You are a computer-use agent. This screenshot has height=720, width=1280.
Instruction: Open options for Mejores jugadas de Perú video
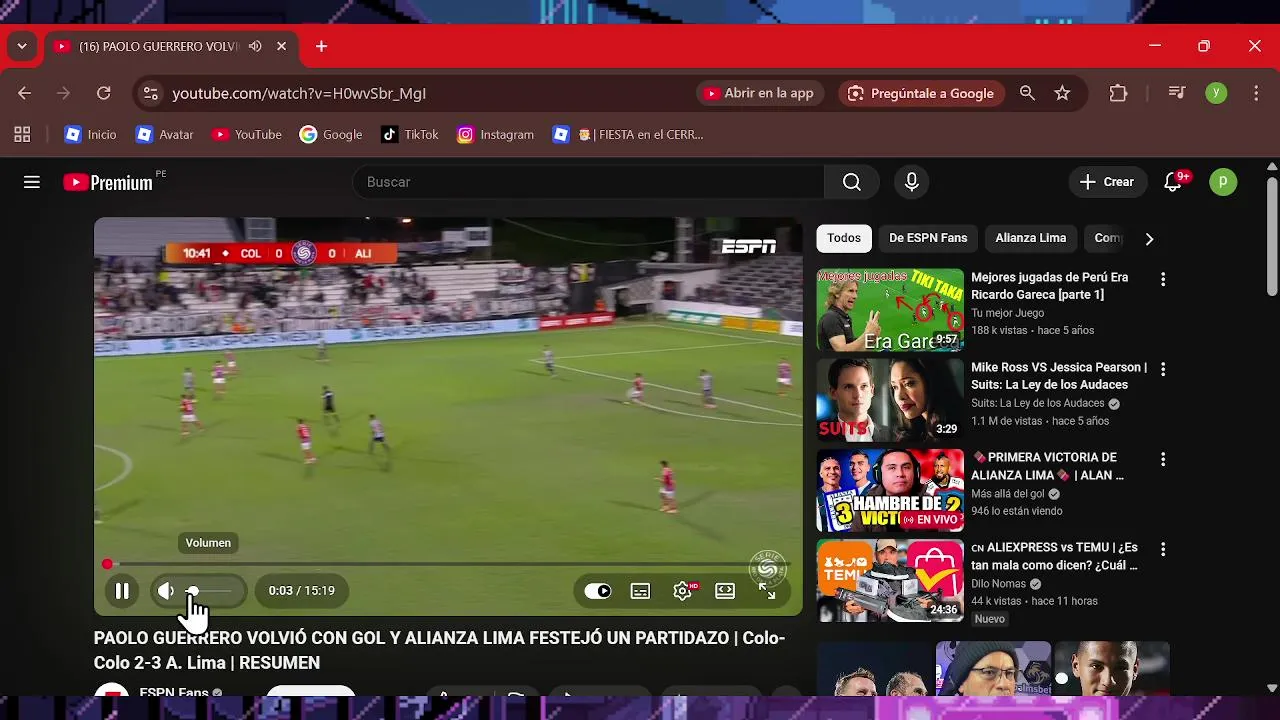pos(1162,279)
